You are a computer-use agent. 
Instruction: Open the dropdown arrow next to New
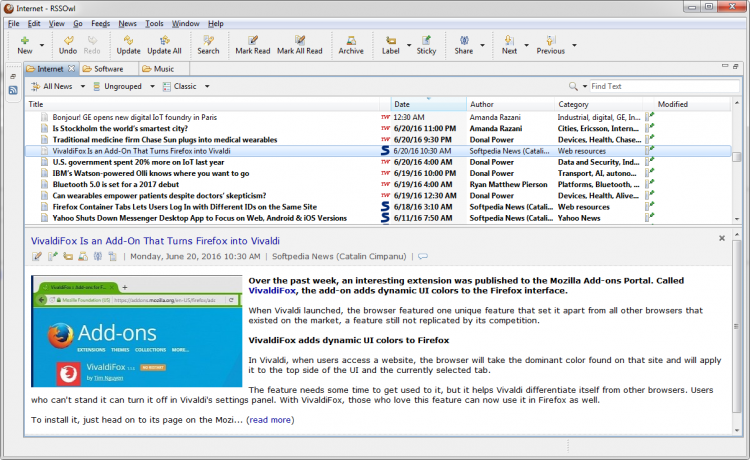(x=42, y=45)
